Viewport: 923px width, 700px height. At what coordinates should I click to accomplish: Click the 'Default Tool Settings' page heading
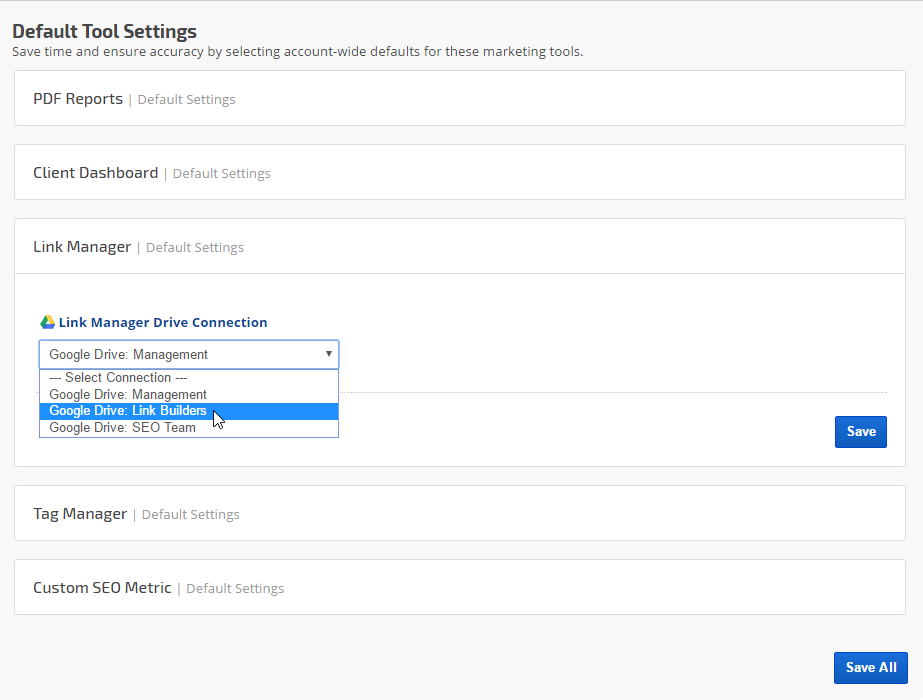pyautogui.click(x=104, y=32)
